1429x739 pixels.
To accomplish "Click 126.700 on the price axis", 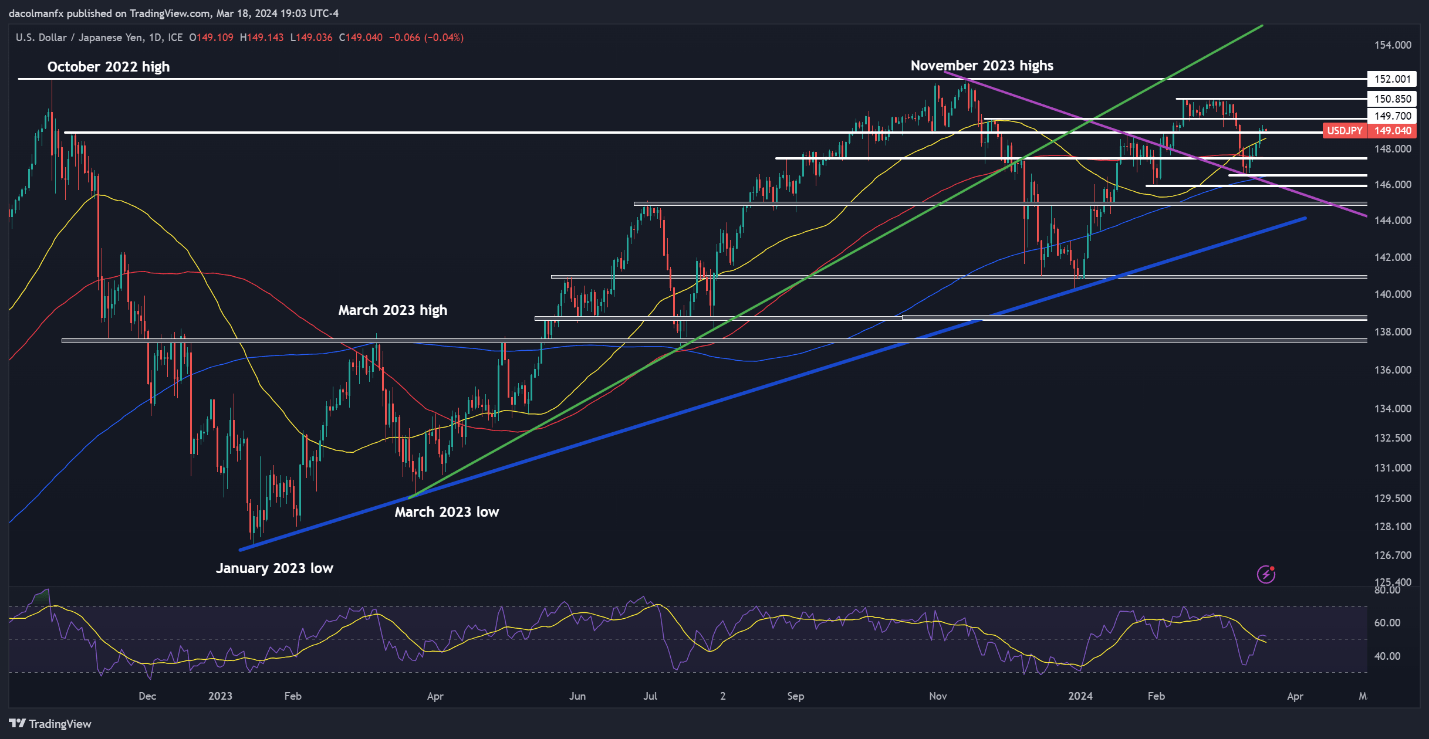I will (x=1391, y=555).
